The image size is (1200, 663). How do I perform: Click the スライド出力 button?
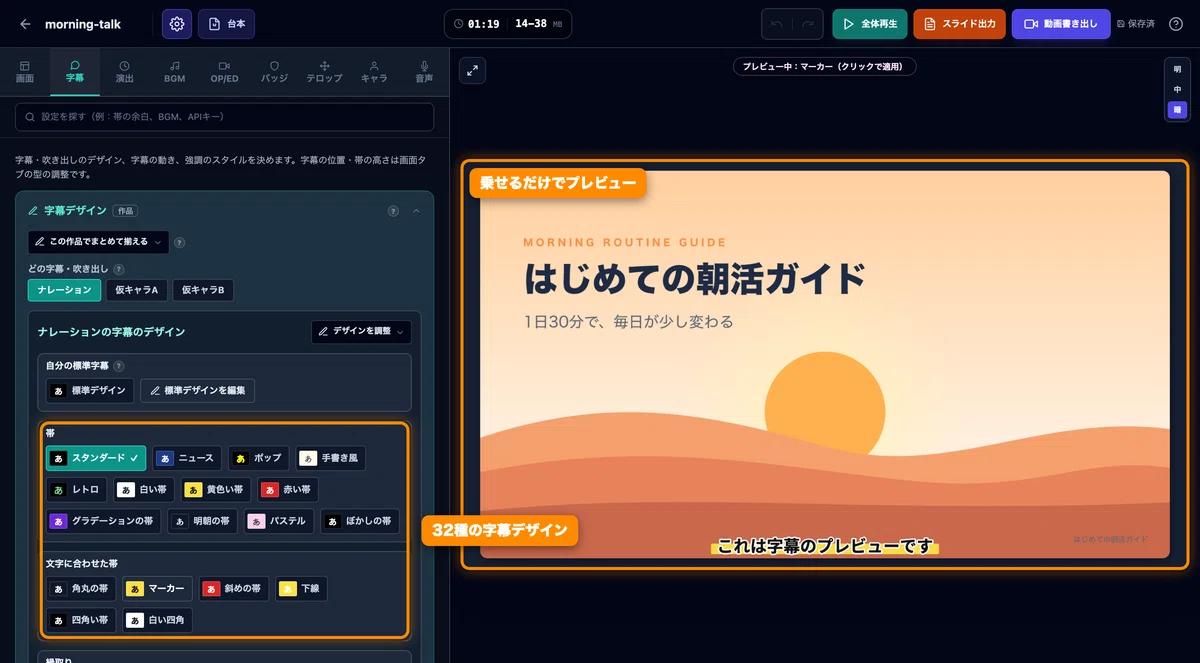tap(959, 24)
